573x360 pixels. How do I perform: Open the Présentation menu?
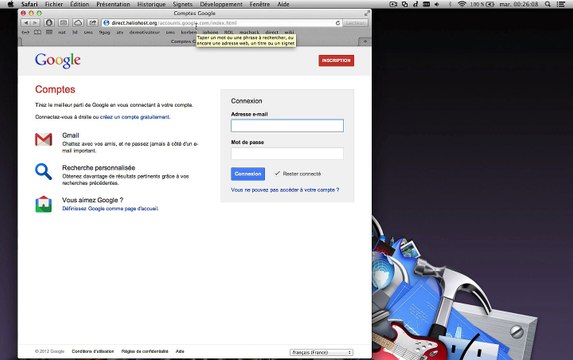[x=113, y=4]
